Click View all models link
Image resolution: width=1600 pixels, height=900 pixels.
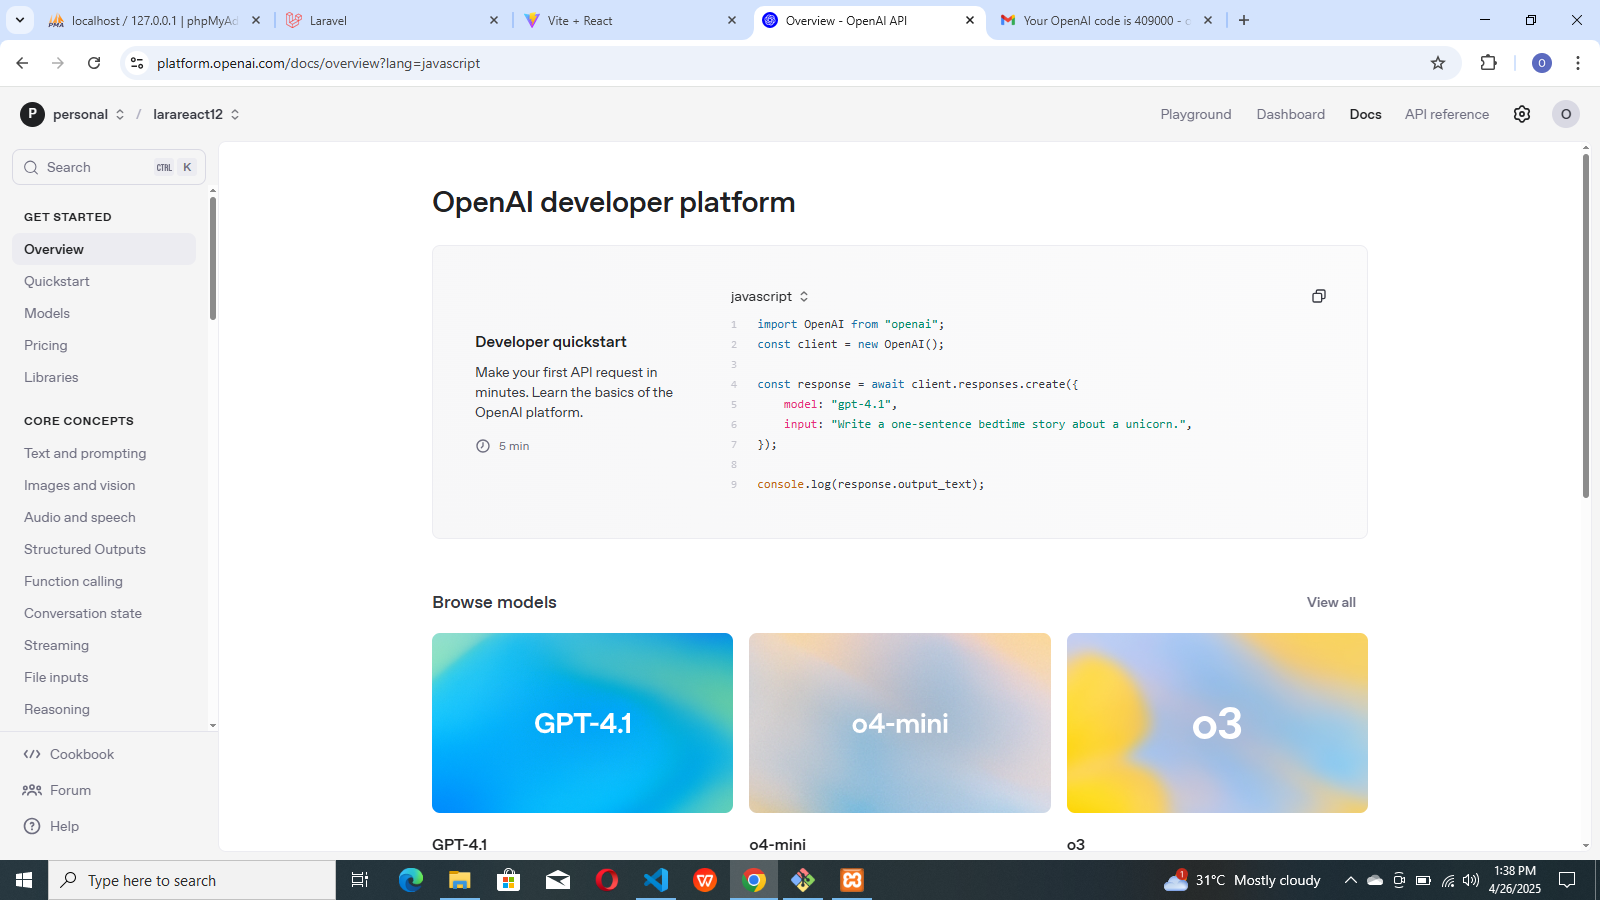coord(1331,602)
